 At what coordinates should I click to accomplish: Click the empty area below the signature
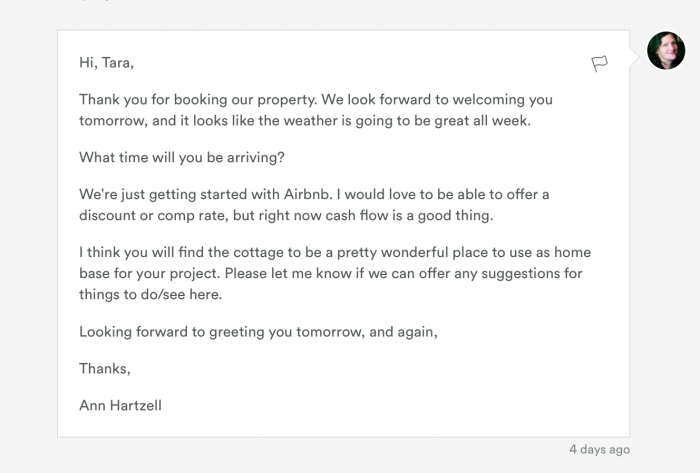click(x=340, y=424)
